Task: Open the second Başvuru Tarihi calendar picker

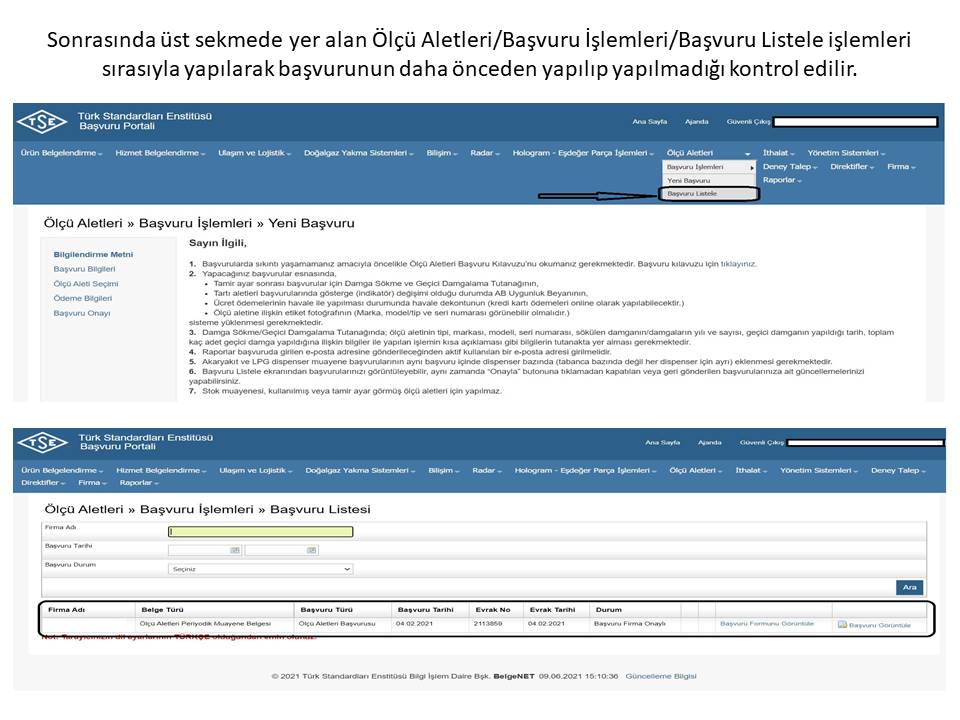Action: [311, 550]
